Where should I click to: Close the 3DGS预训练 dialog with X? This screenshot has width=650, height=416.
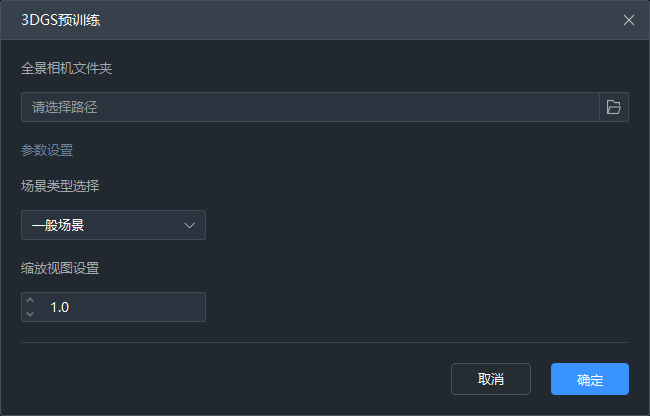(x=629, y=20)
